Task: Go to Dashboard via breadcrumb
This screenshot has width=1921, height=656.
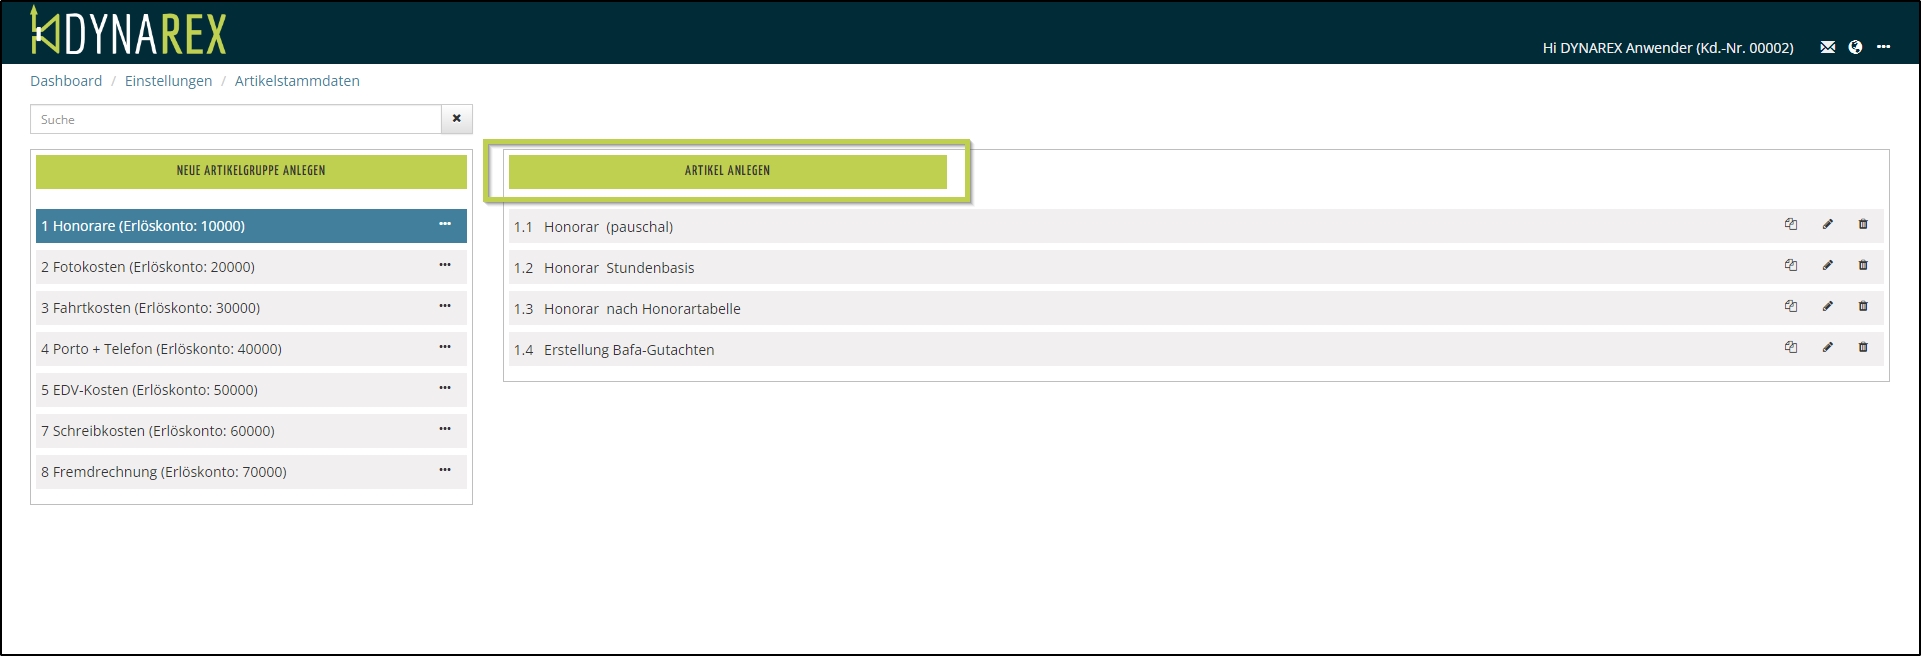Action: pos(66,81)
